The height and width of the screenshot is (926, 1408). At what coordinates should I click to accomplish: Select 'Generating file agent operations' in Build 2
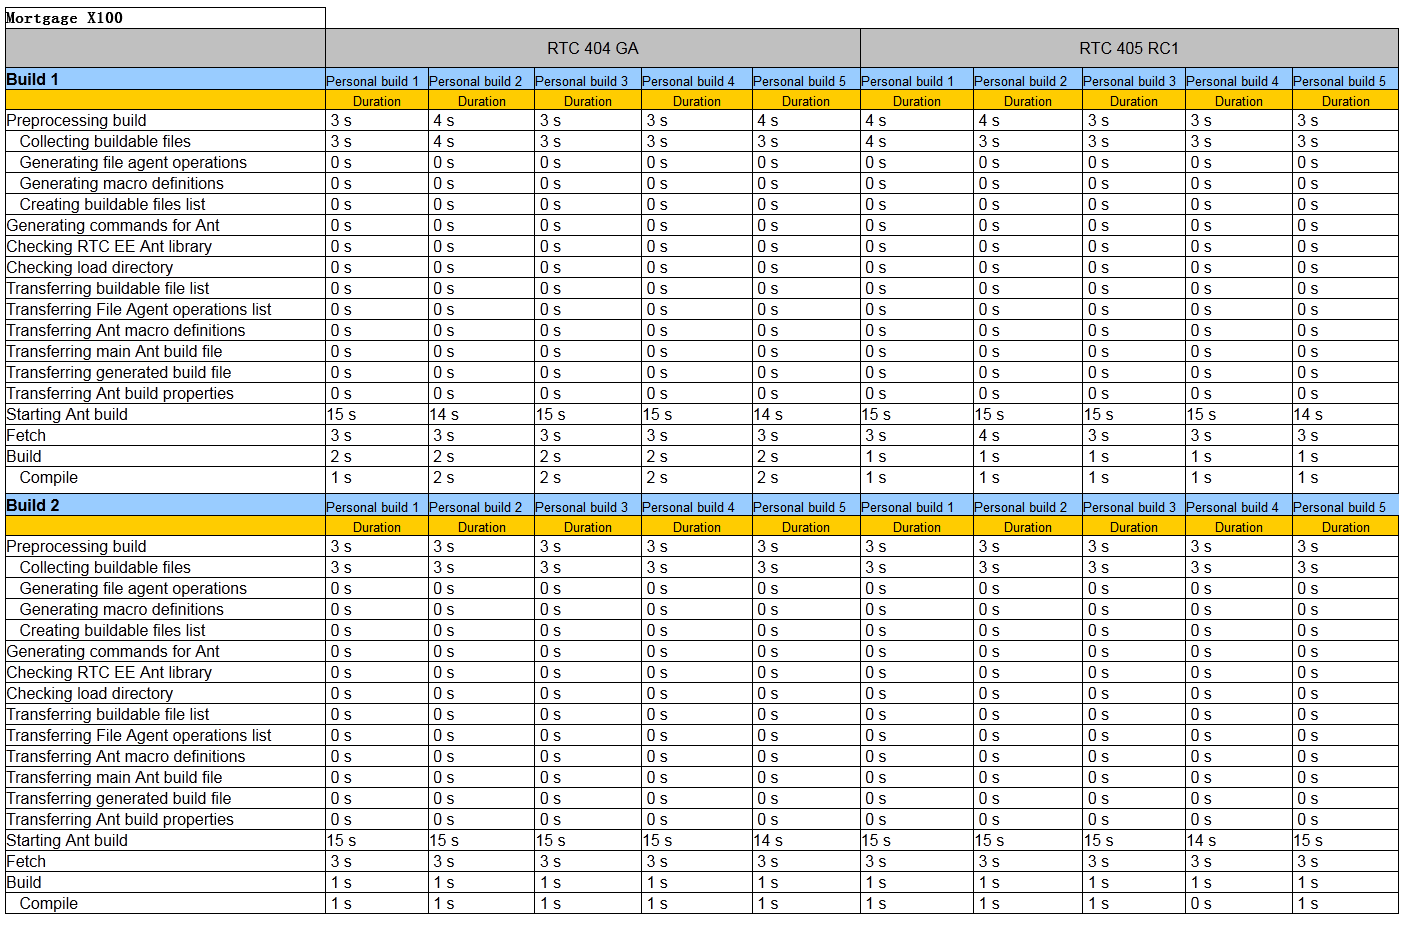pos(133,588)
